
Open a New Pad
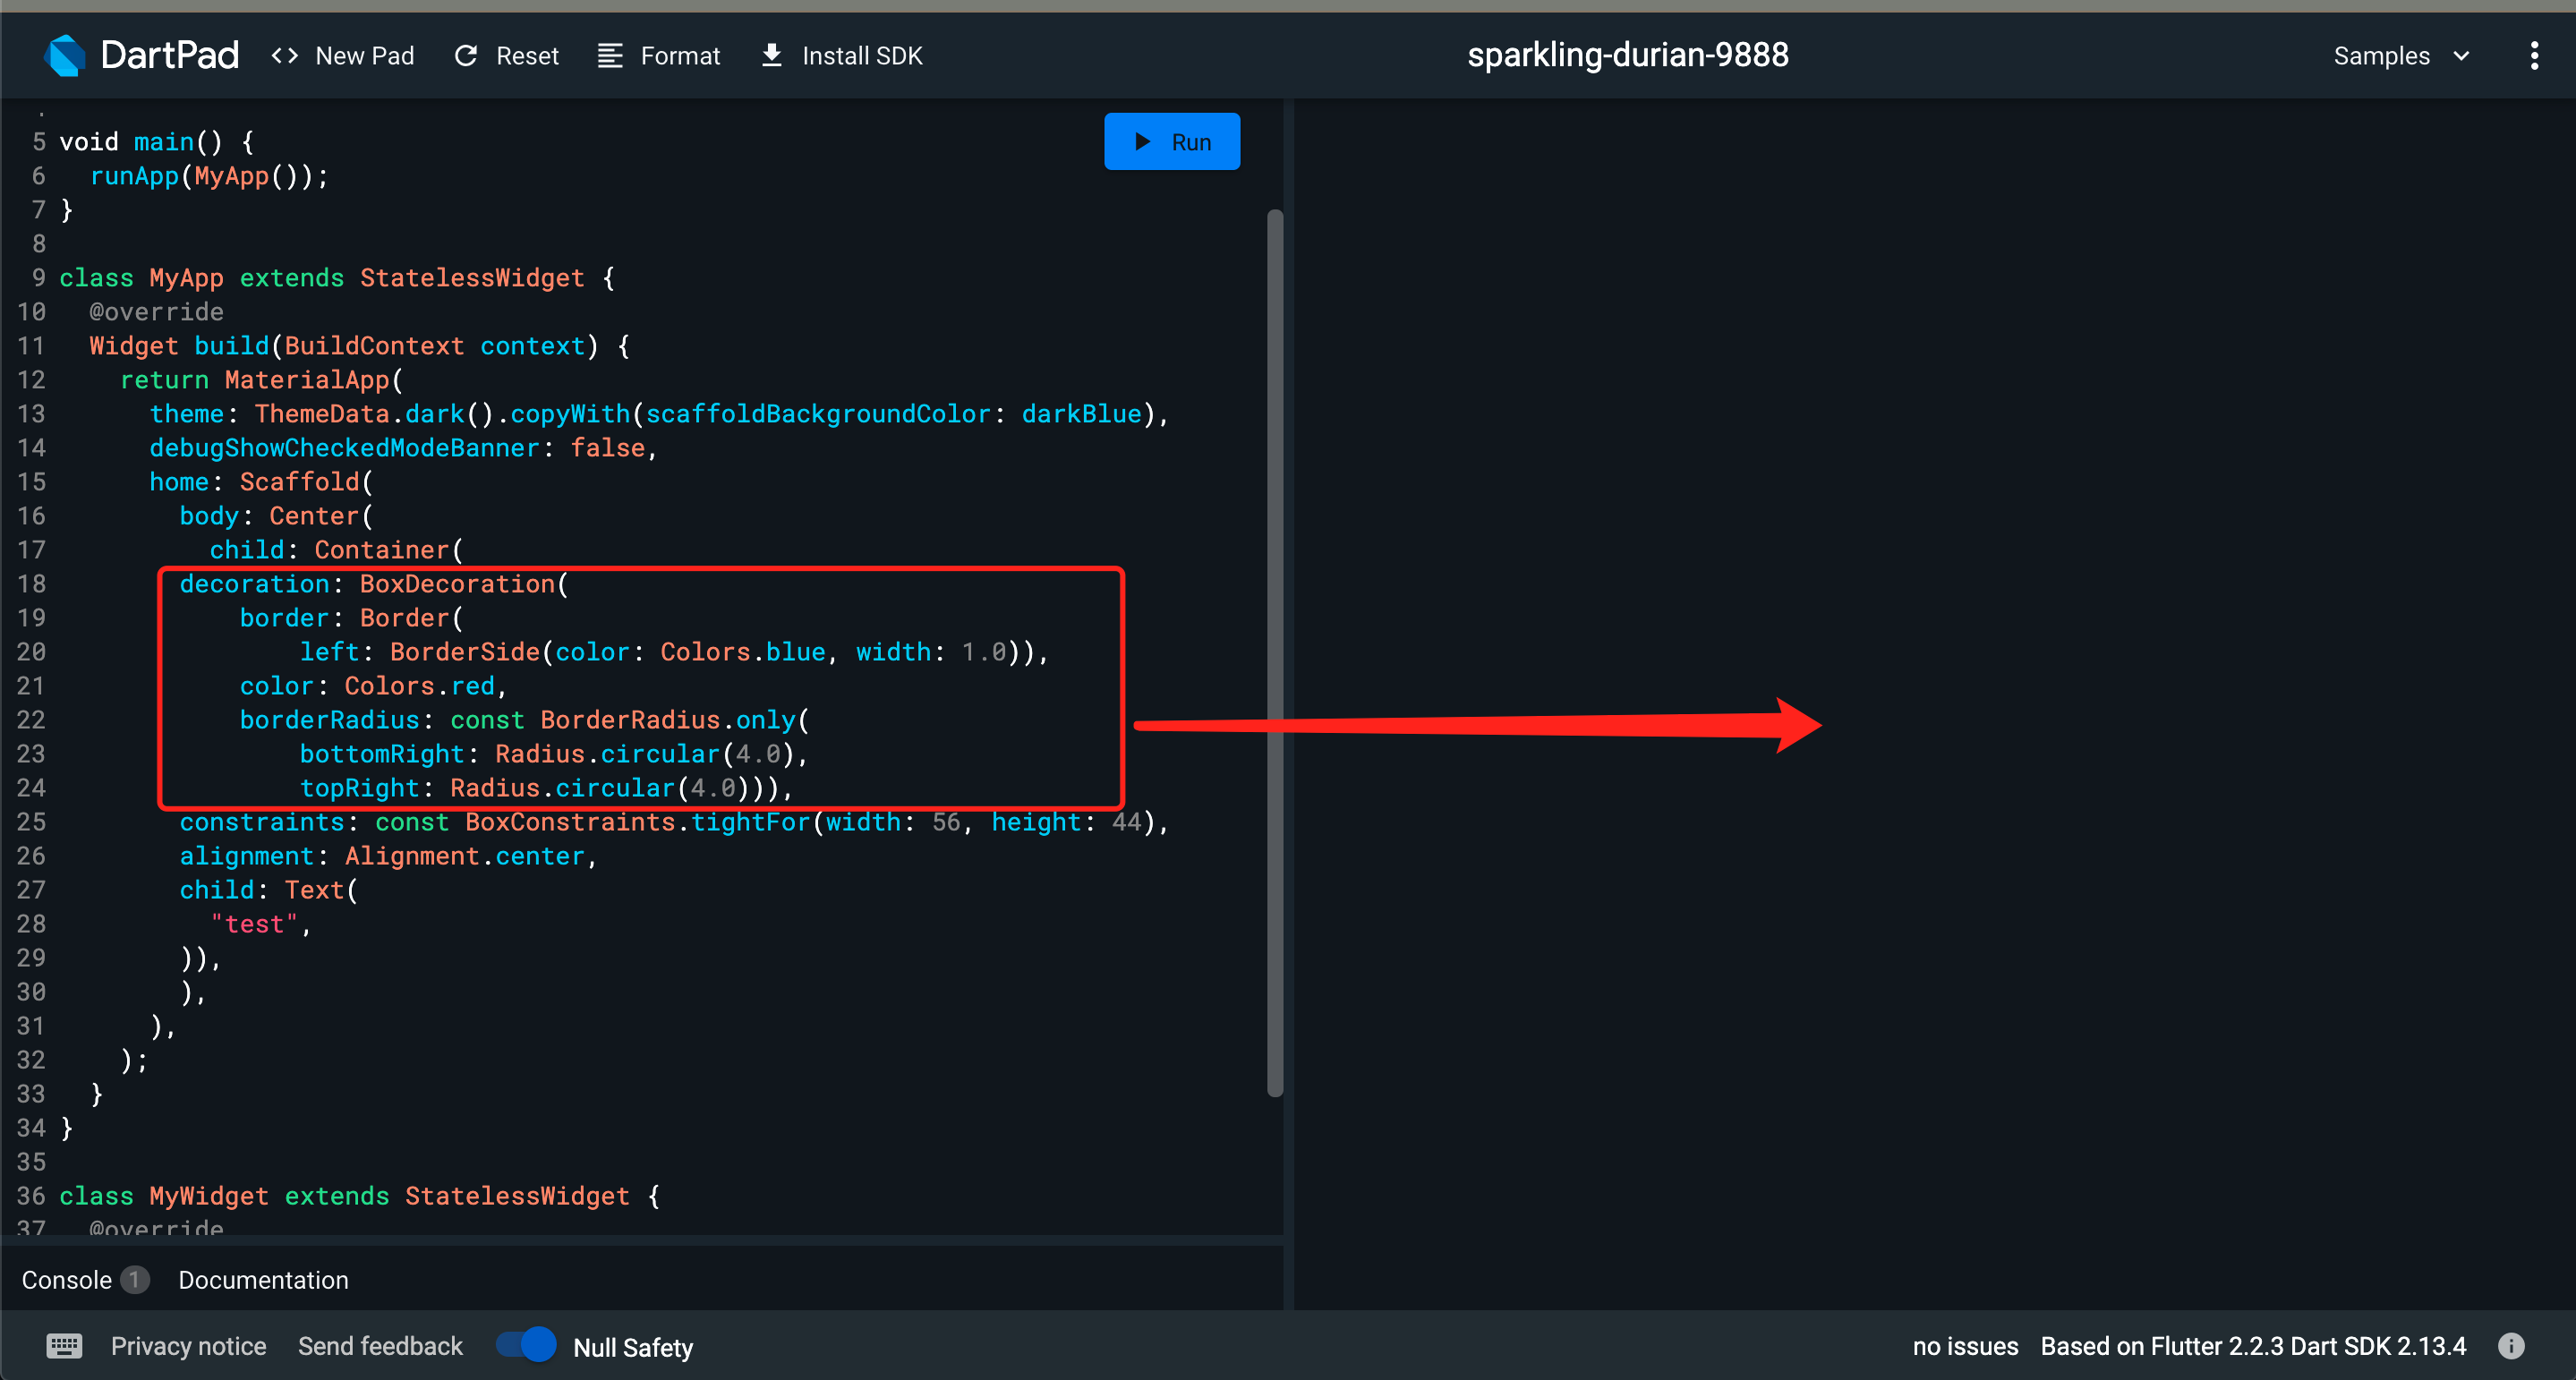tap(343, 56)
